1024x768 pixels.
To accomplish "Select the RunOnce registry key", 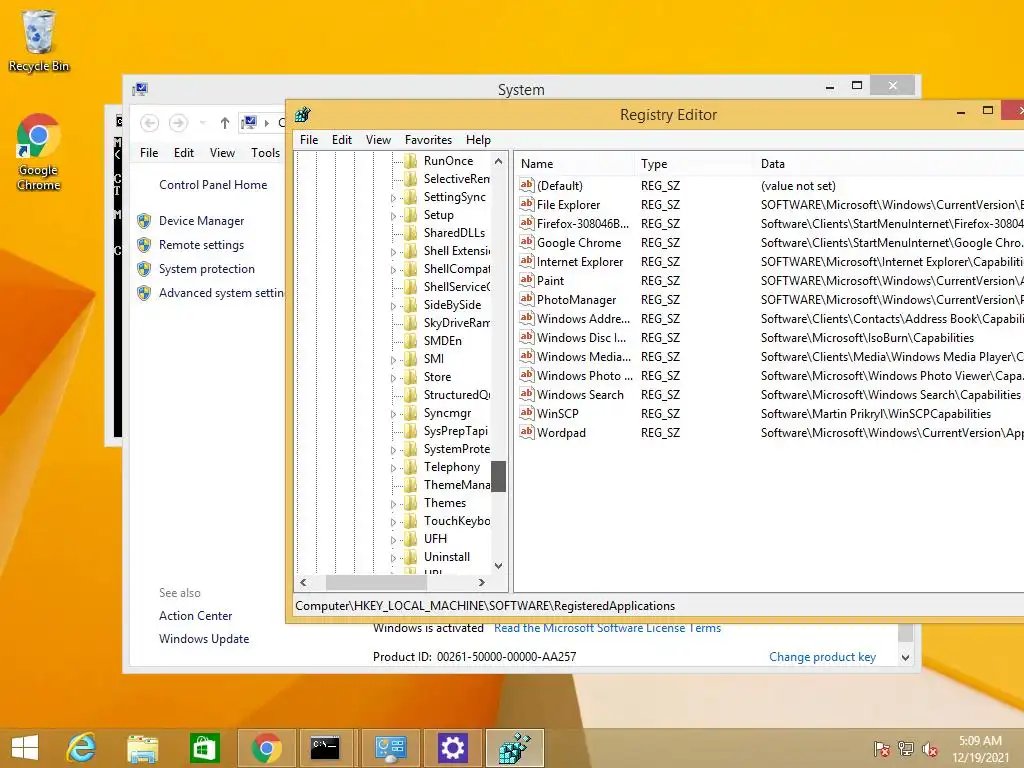I will (x=448, y=161).
